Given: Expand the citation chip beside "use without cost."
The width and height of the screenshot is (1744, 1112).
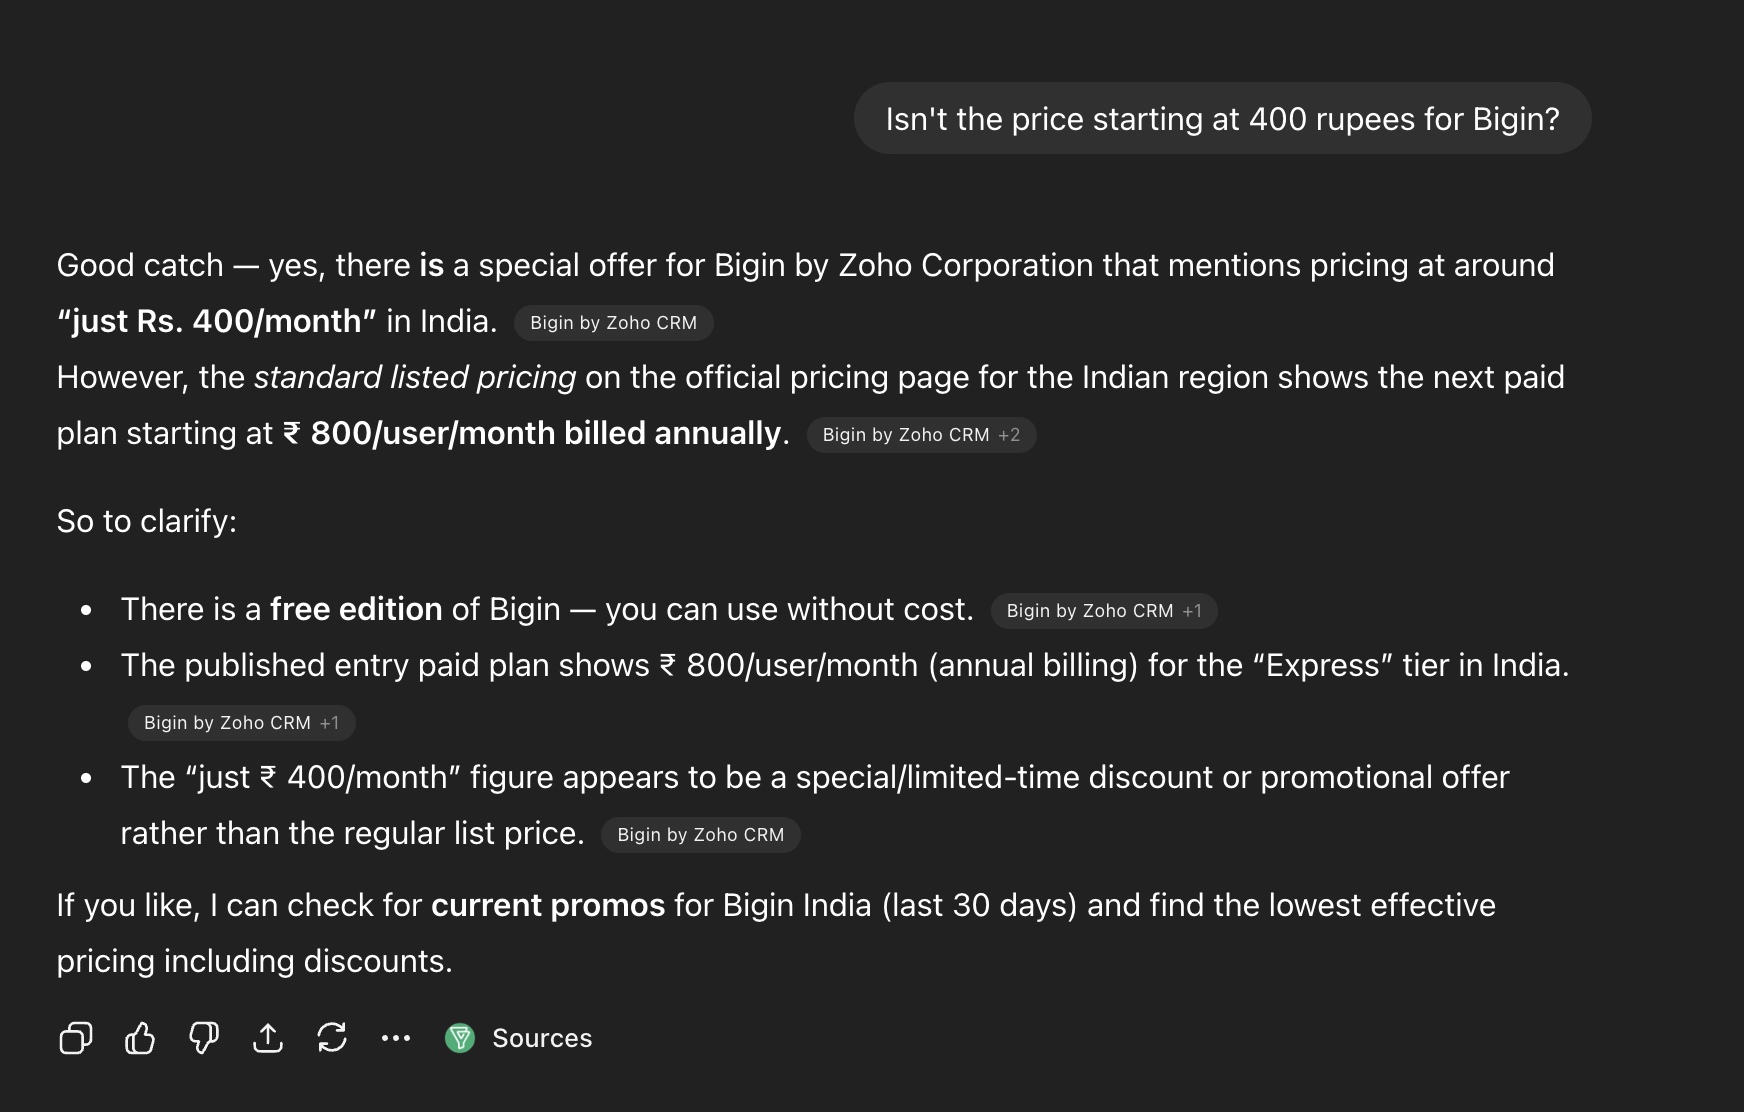Looking at the screenshot, I should tap(1103, 611).
